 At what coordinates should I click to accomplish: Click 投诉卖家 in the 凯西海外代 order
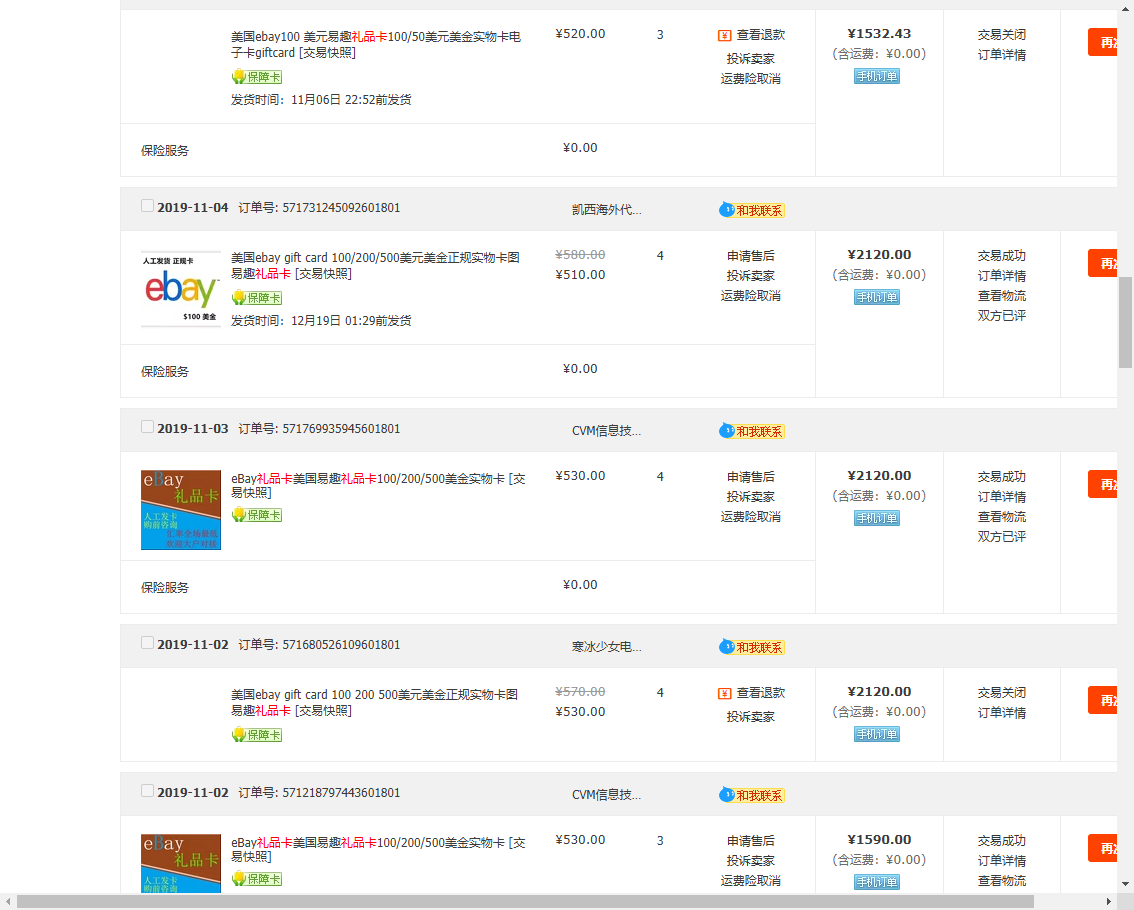[751, 276]
